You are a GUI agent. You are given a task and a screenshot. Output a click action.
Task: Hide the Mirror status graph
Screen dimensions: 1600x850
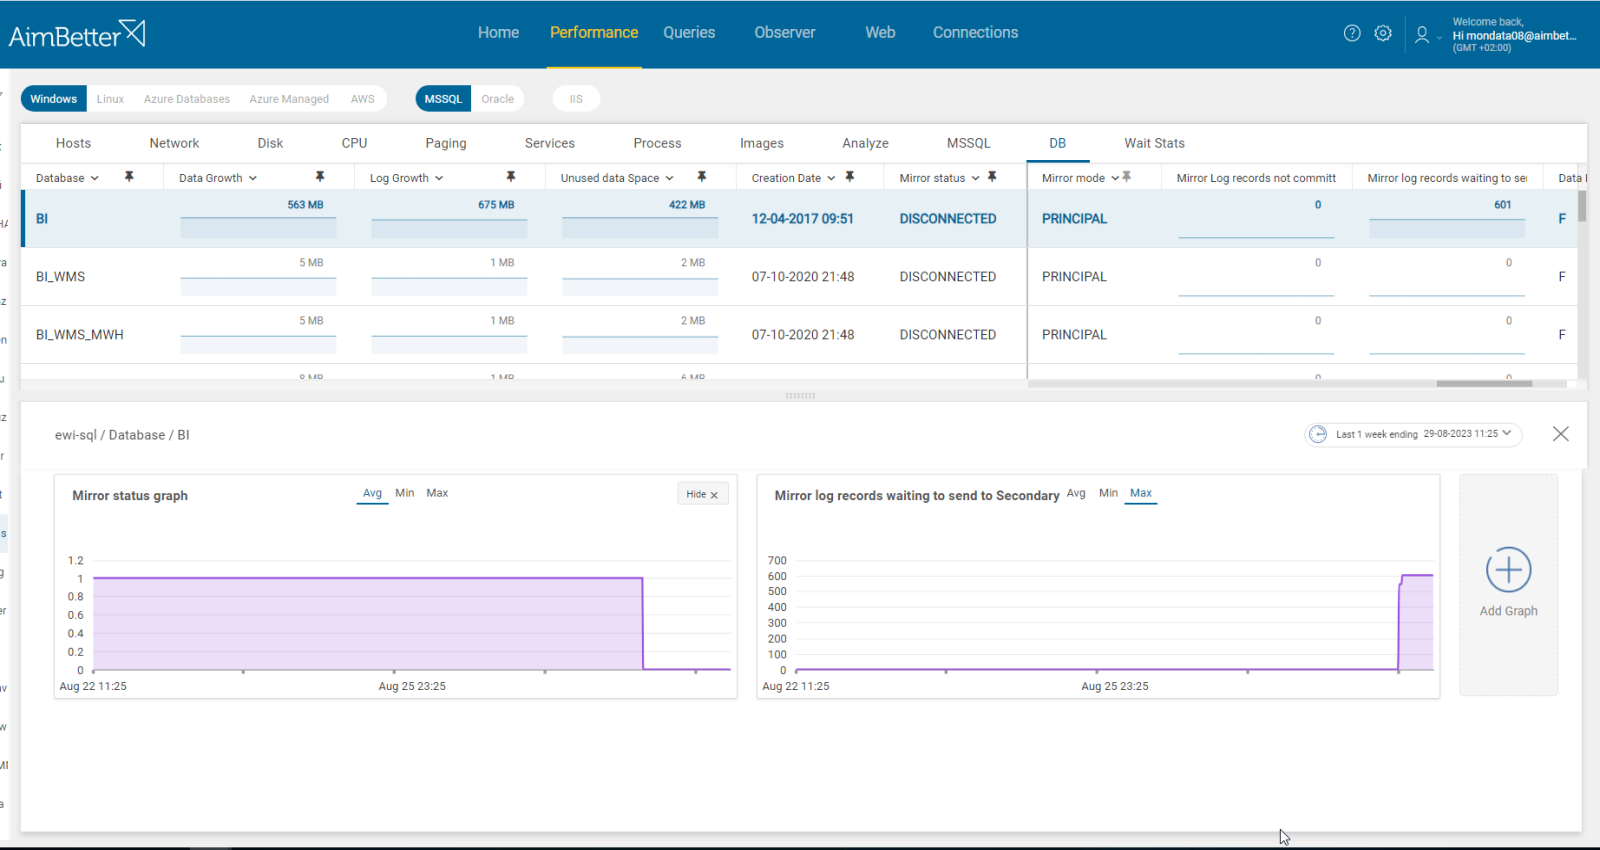click(703, 494)
